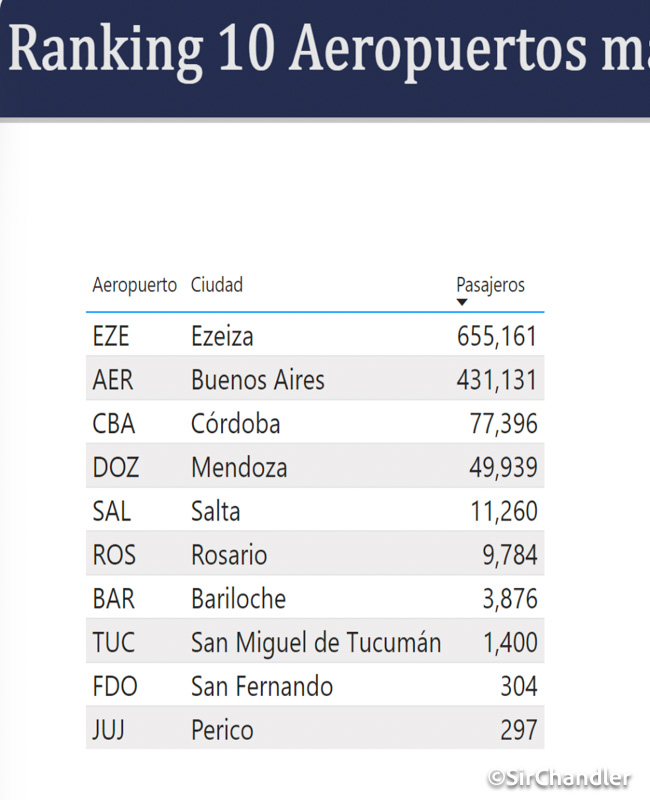Screen dimensions: 650x800
Task: Click the 431,131 passengers value
Action: [497, 380]
